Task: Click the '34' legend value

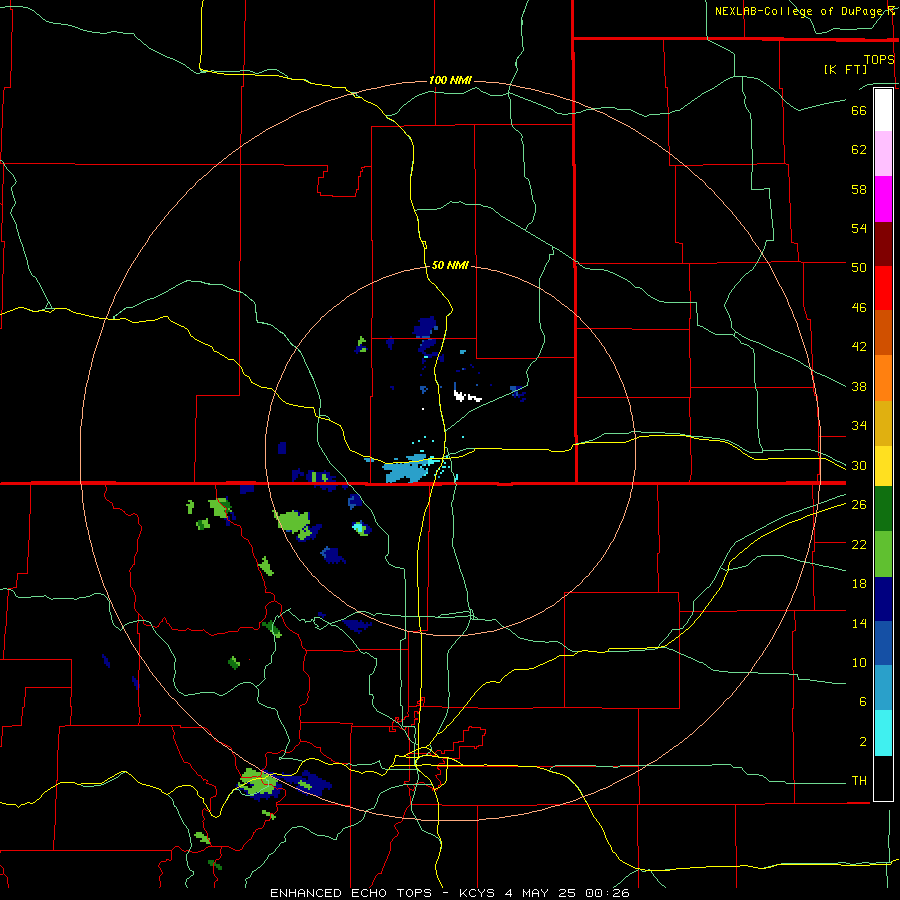Action: pyautogui.click(x=859, y=426)
